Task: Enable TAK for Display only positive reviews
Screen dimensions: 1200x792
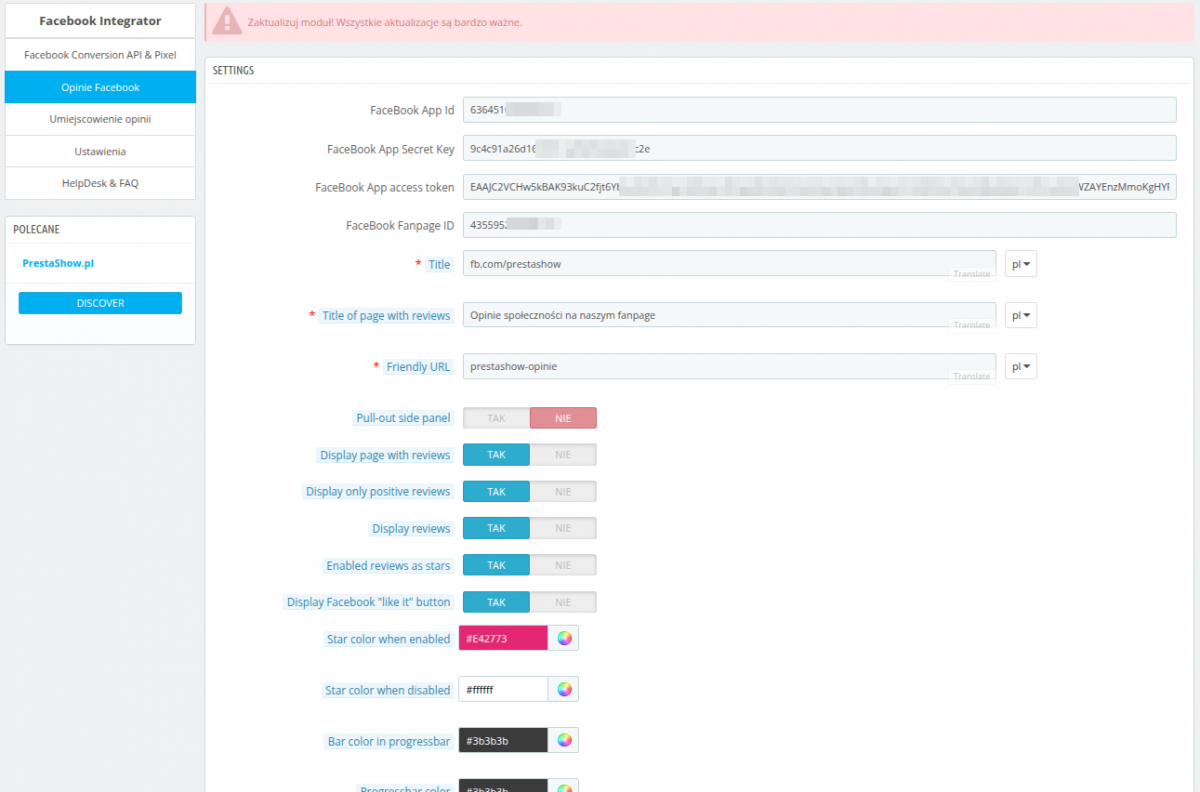Action: point(496,492)
